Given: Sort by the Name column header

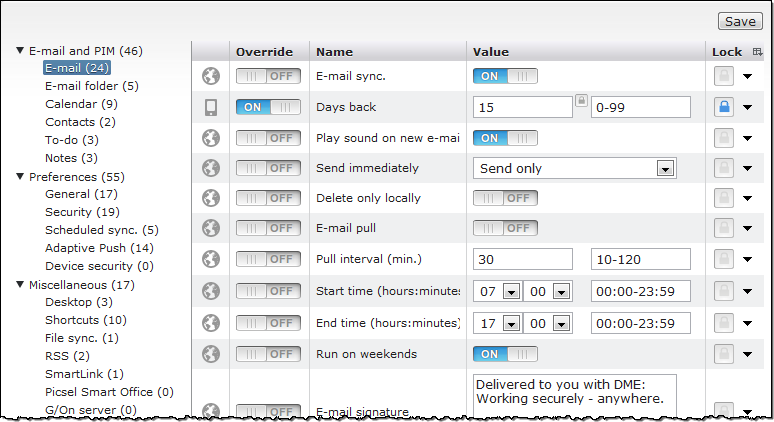Looking at the screenshot, I should point(334,52).
